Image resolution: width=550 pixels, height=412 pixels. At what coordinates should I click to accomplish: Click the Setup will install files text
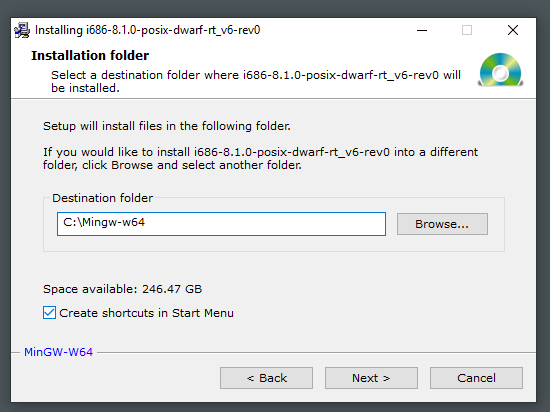167,126
